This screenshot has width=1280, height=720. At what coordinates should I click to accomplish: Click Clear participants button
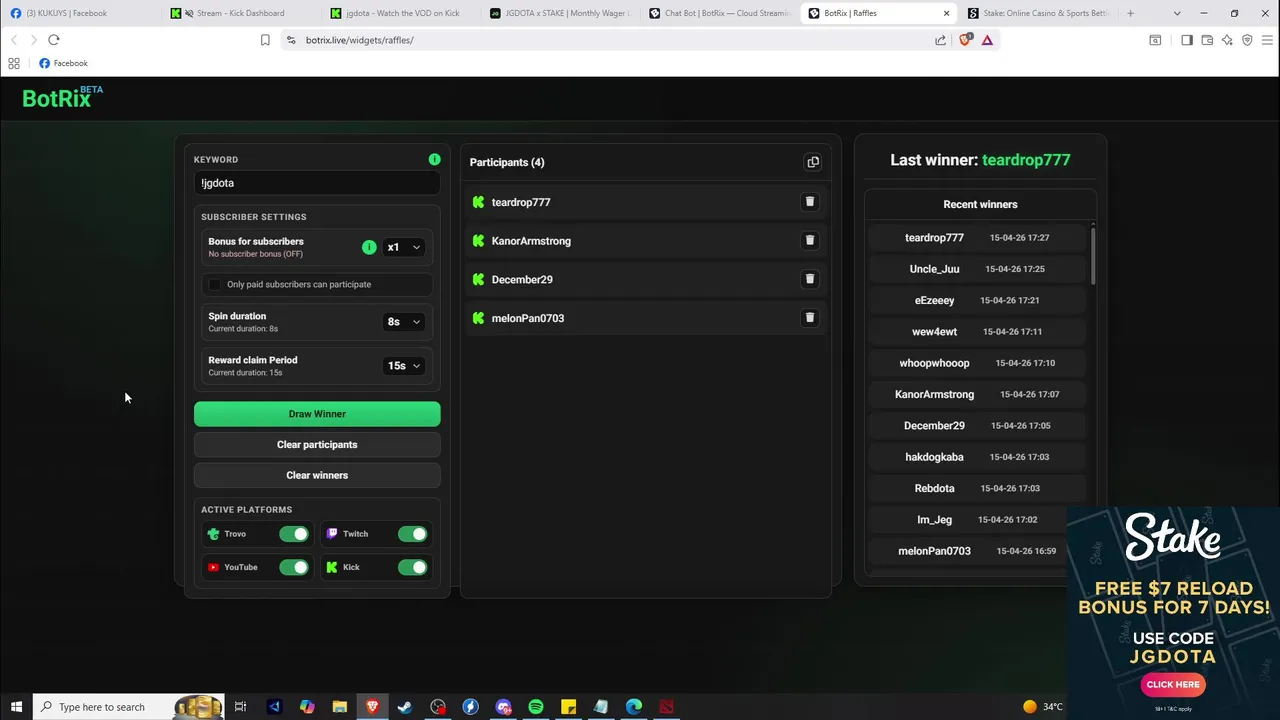tap(317, 445)
